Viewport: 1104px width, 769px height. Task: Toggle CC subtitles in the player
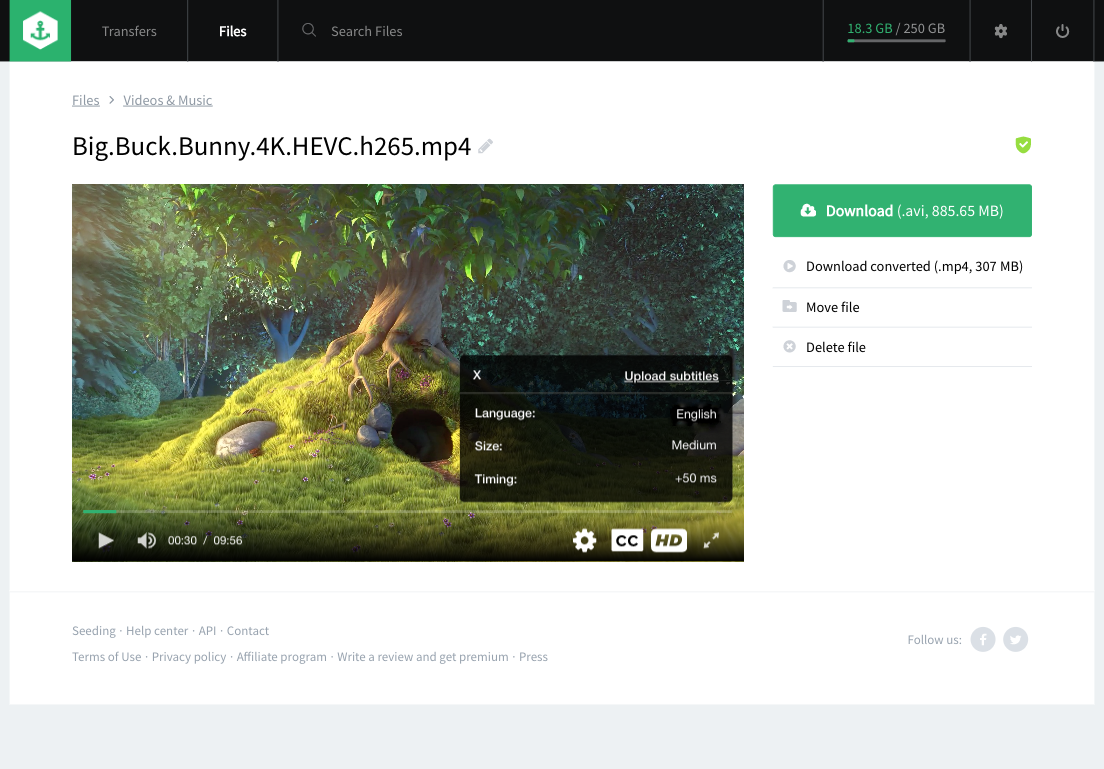tap(627, 541)
